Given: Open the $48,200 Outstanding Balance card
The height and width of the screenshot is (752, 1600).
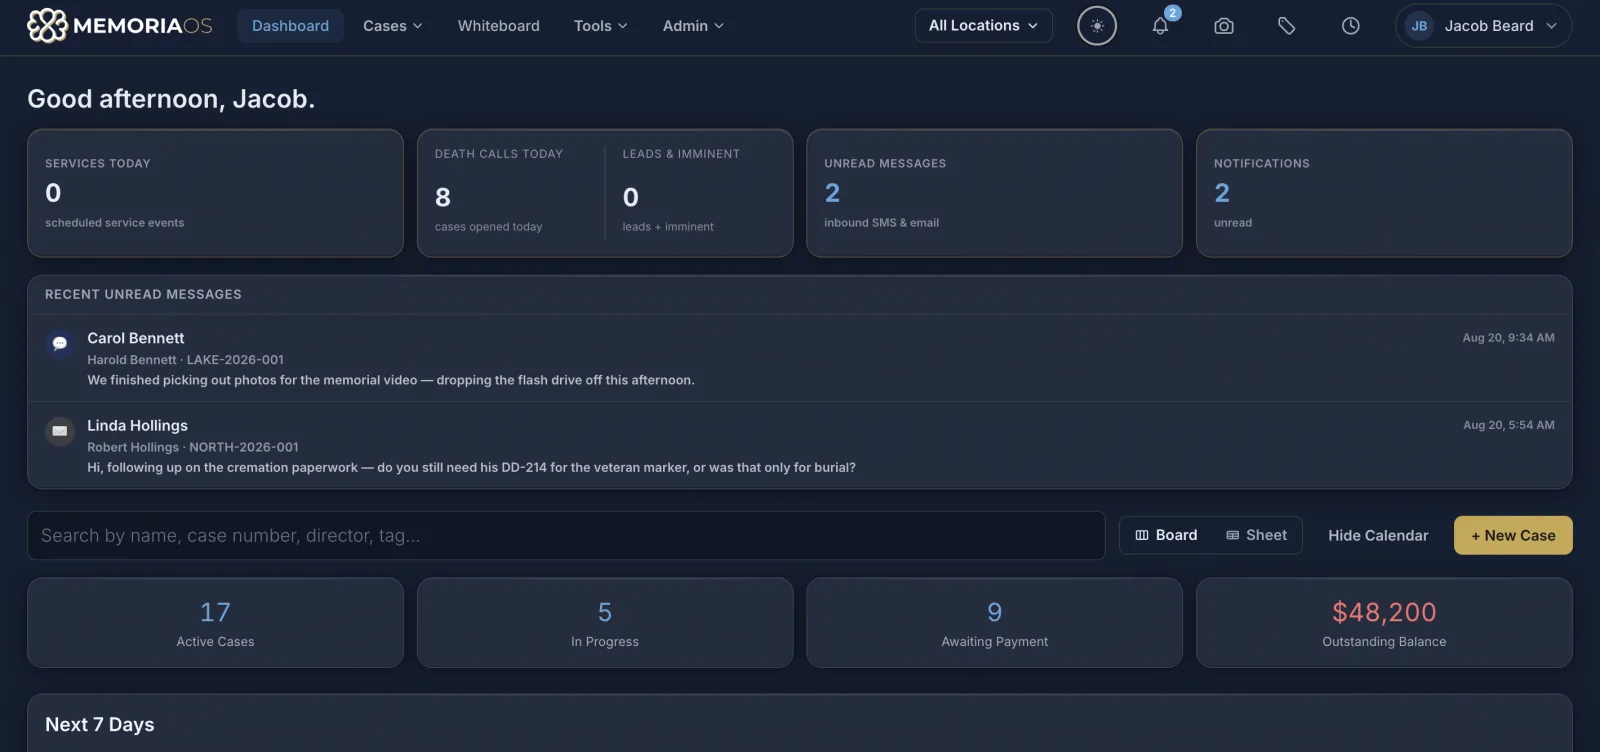Looking at the screenshot, I should pyautogui.click(x=1384, y=622).
